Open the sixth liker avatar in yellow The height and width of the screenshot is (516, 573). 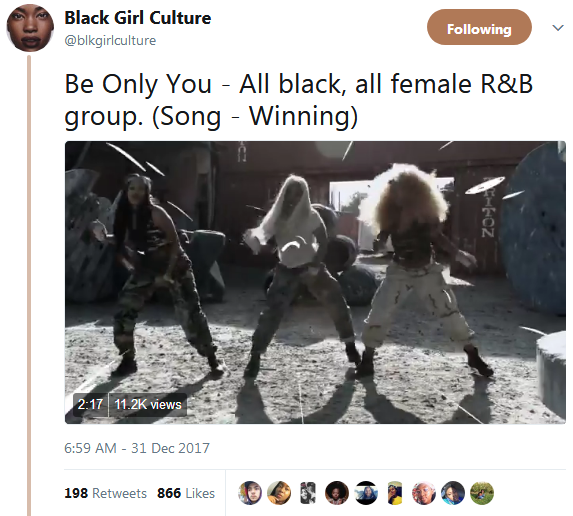click(x=395, y=493)
